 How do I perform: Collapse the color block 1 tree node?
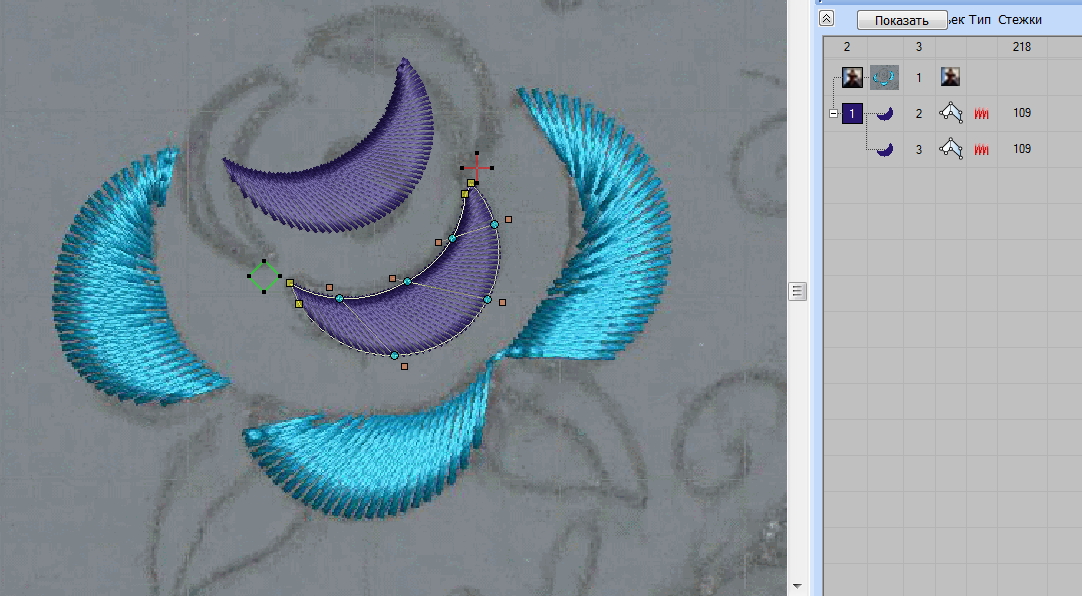833,114
